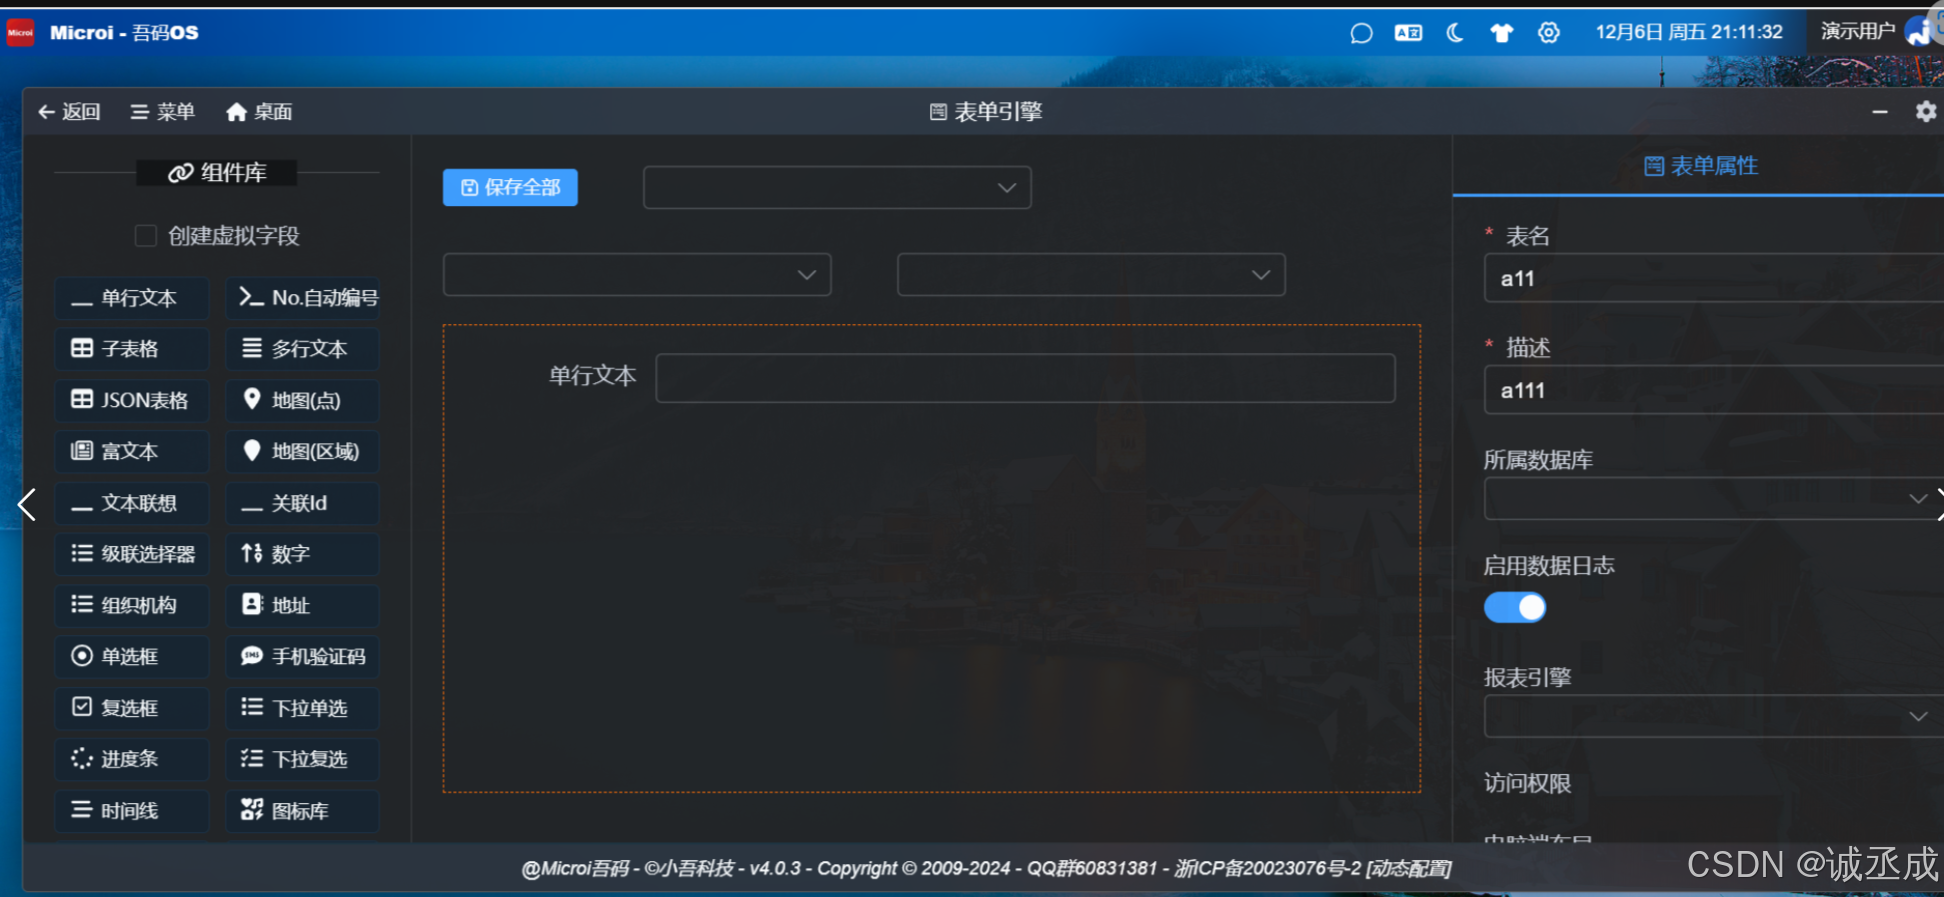Viewport: 1944px width, 897px height.
Task: Add a 地址 component
Action: [303, 605]
